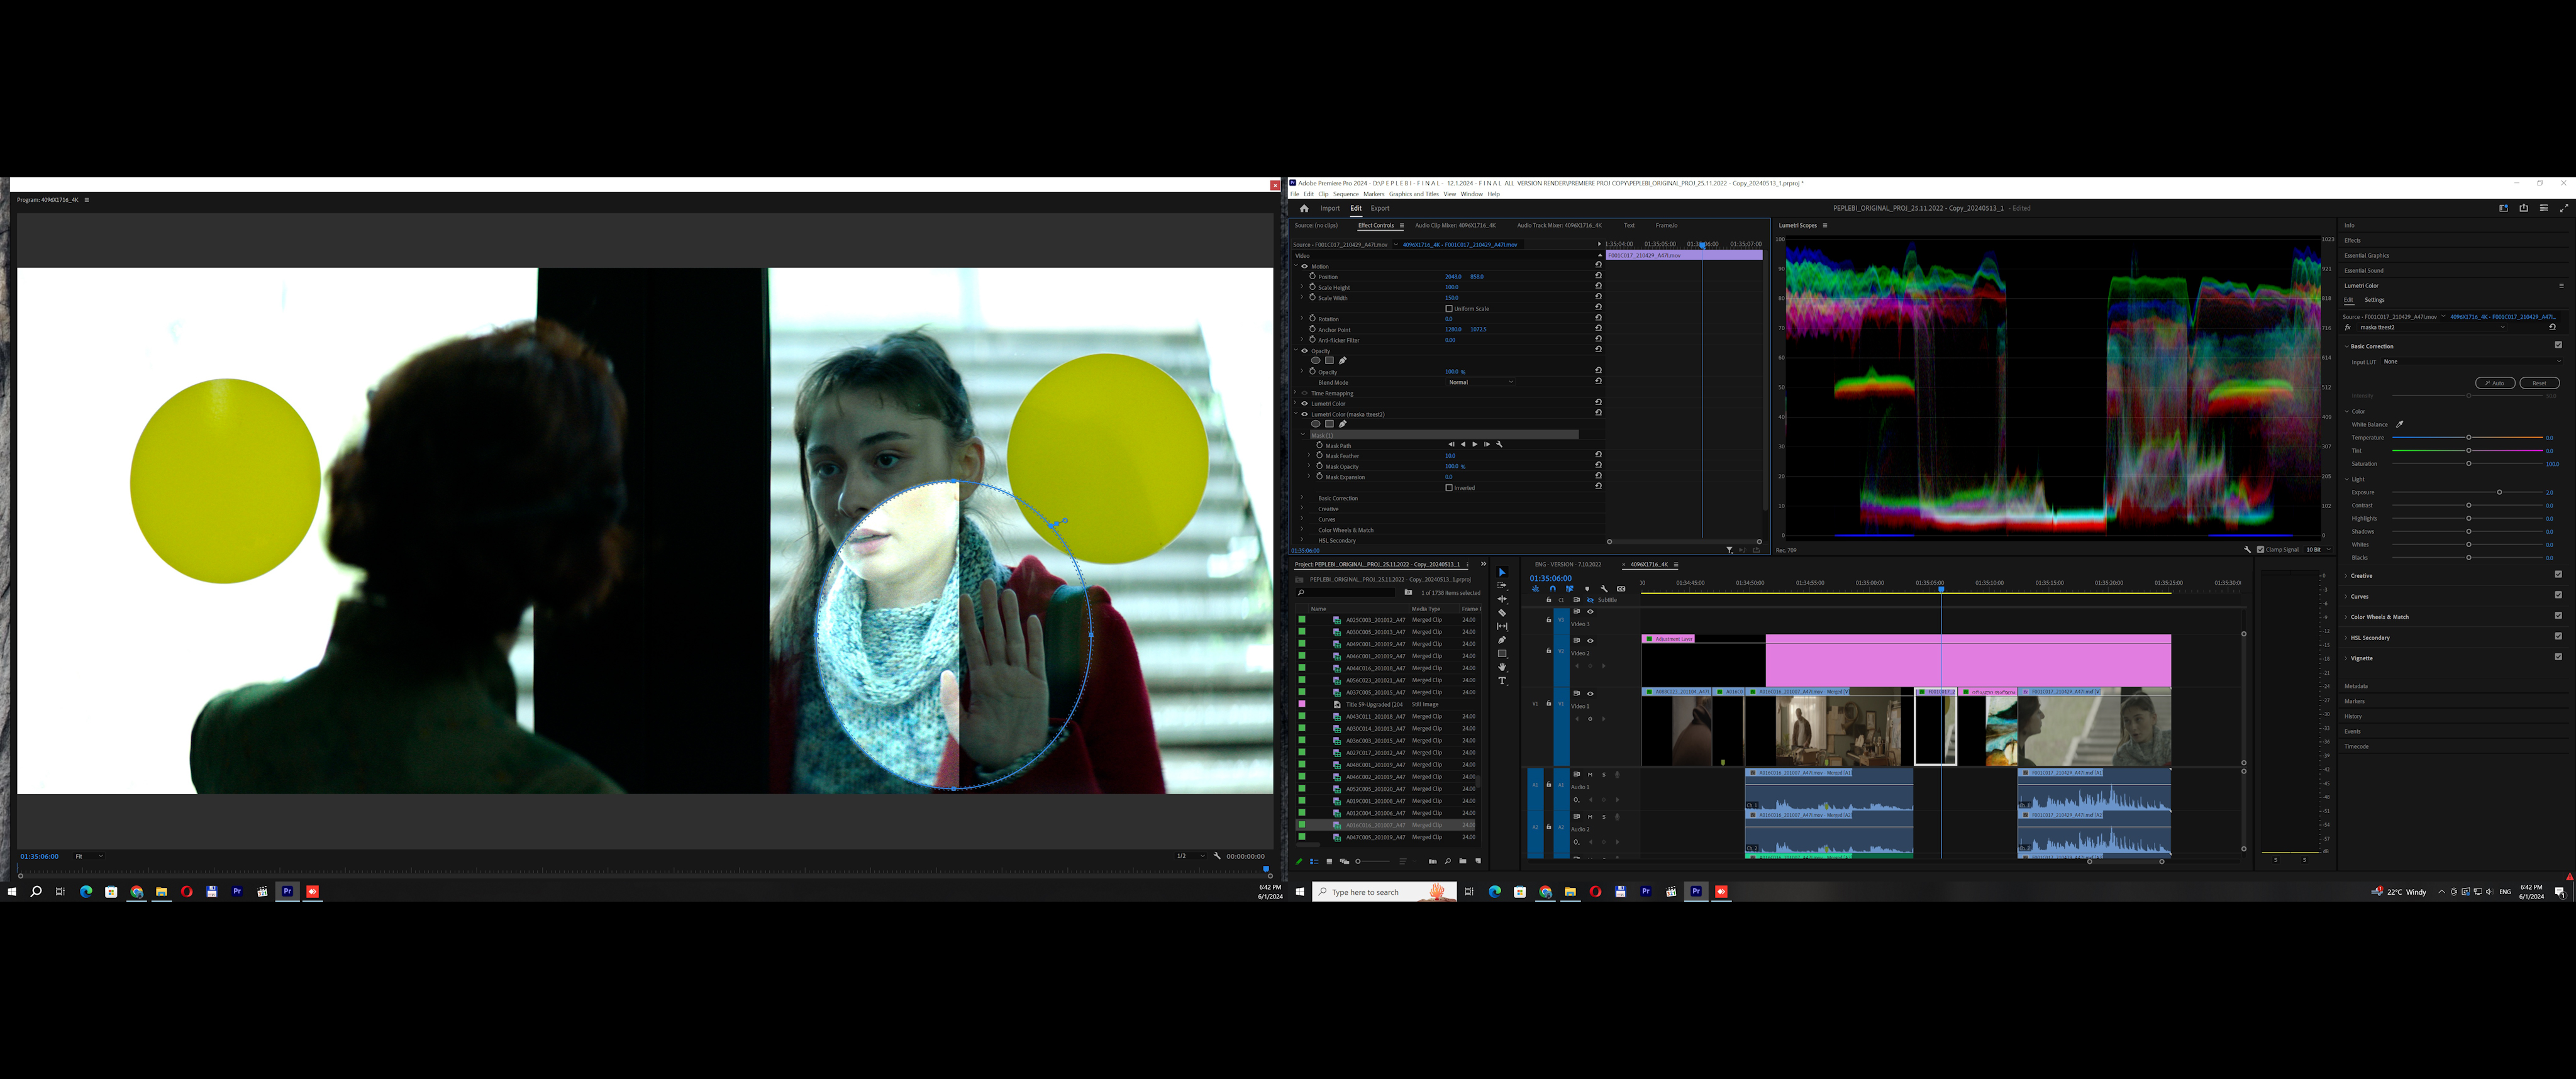Toggle the Video 1 track visibility eye
This screenshot has width=2576, height=1079.
(1590, 694)
